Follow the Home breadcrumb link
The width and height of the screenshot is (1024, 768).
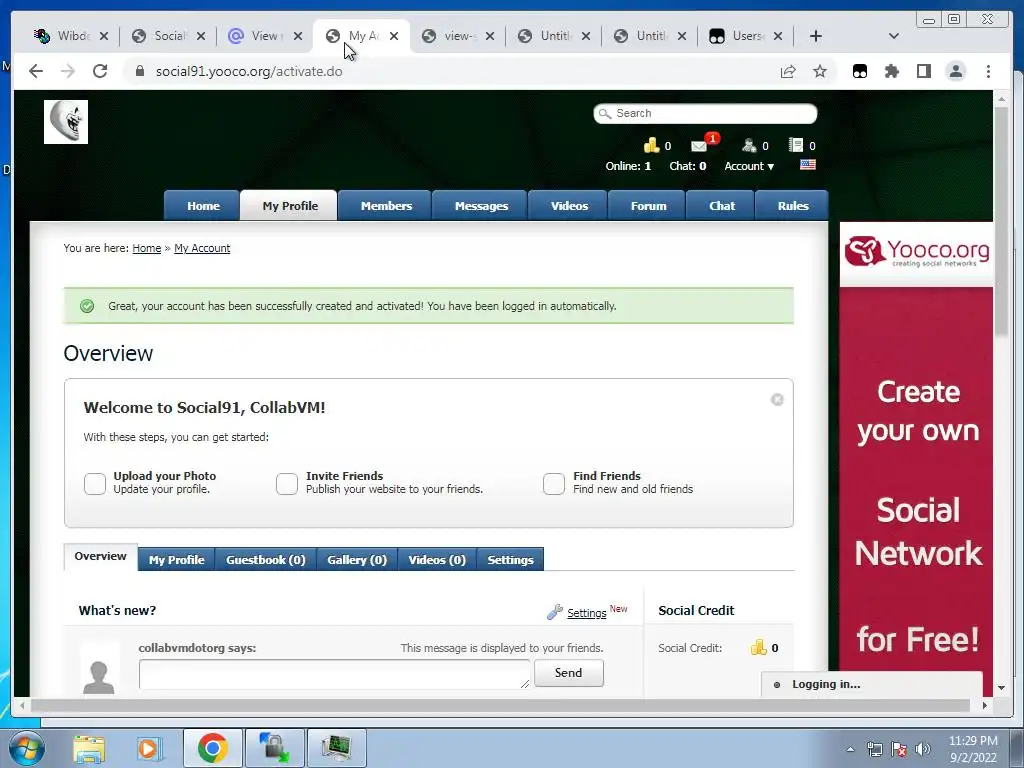[147, 248]
